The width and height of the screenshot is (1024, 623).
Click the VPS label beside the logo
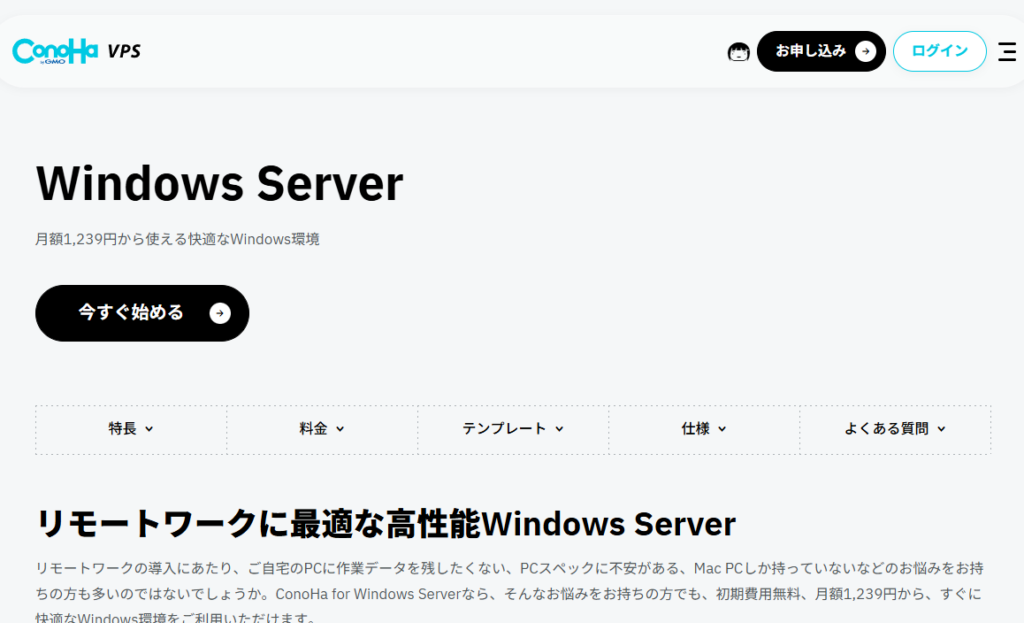[x=124, y=51]
